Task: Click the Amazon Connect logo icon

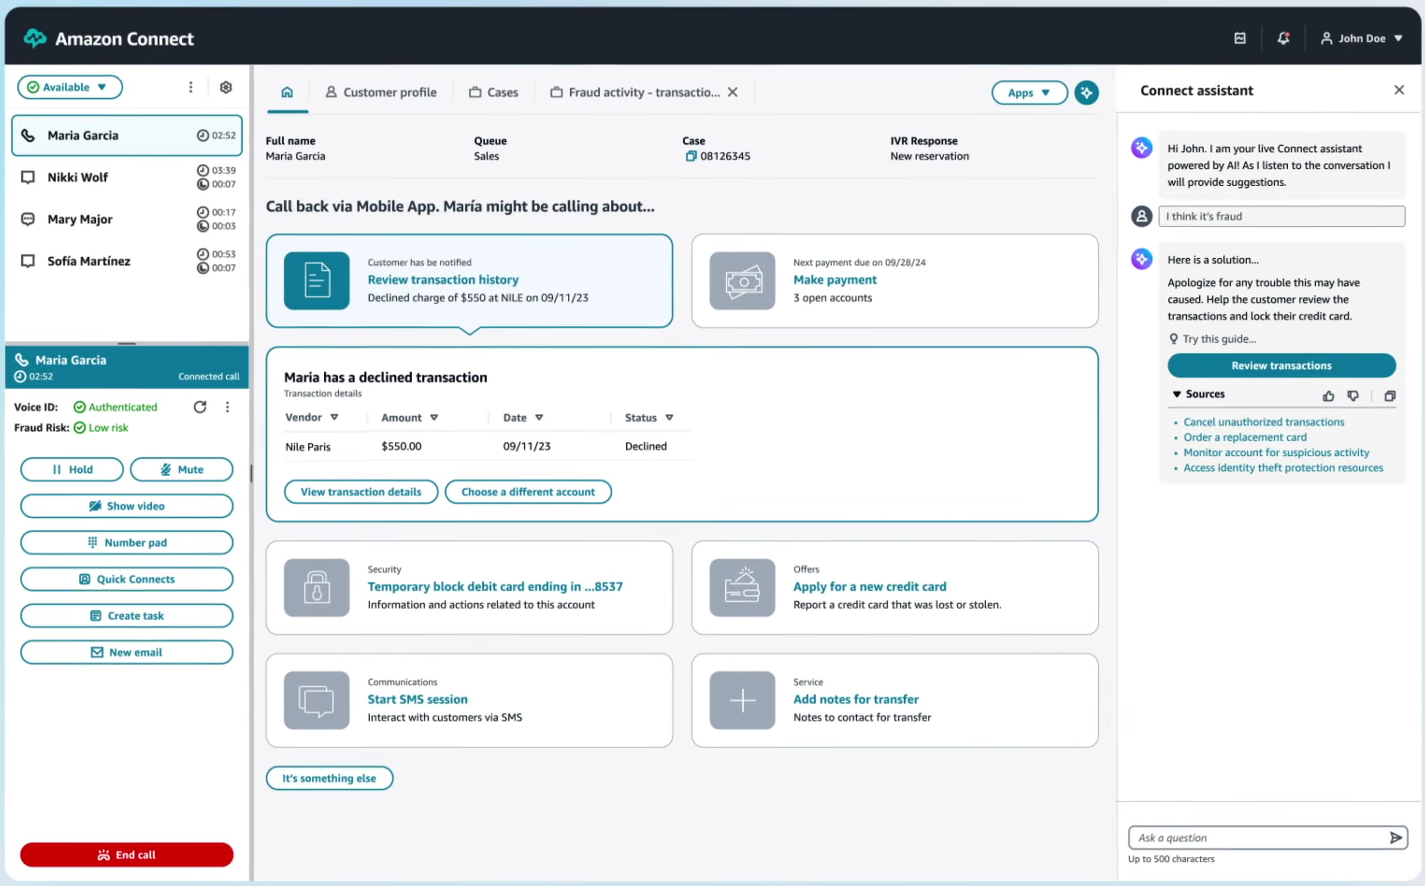Action: point(35,38)
